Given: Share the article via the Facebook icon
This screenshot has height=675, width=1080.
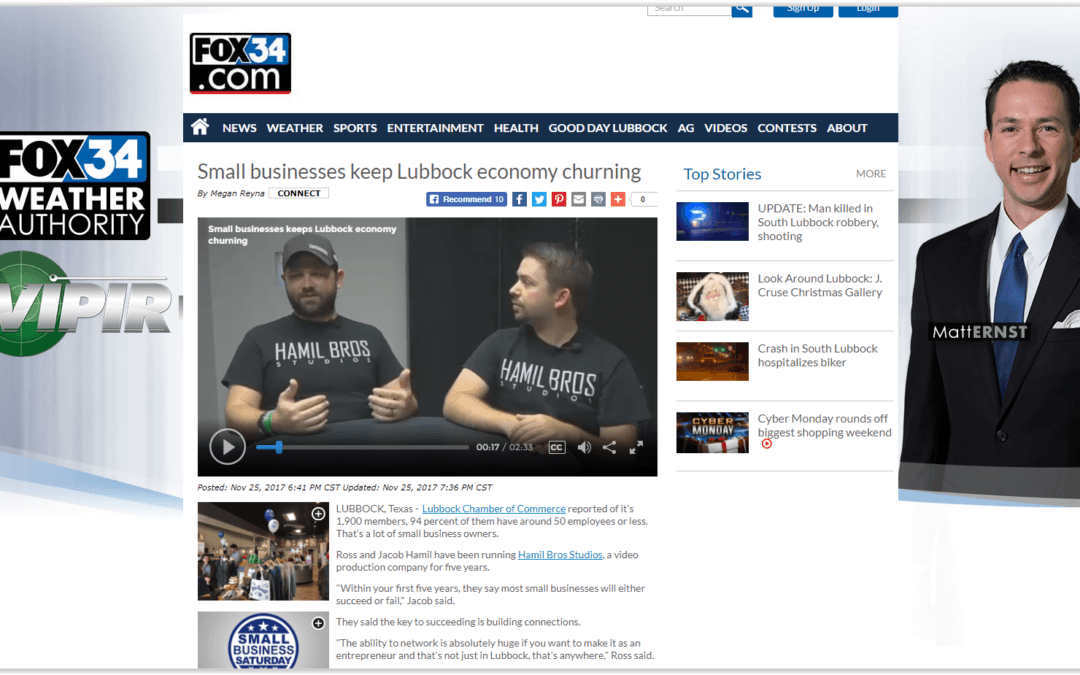Looking at the screenshot, I should pyautogui.click(x=520, y=199).
